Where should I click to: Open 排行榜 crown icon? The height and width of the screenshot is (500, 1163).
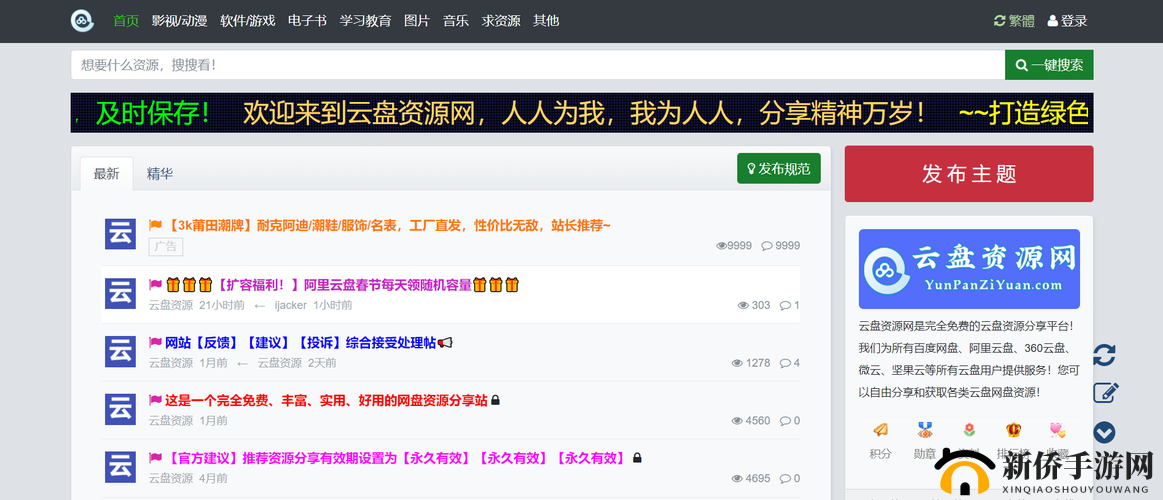tap(1013, 430)
